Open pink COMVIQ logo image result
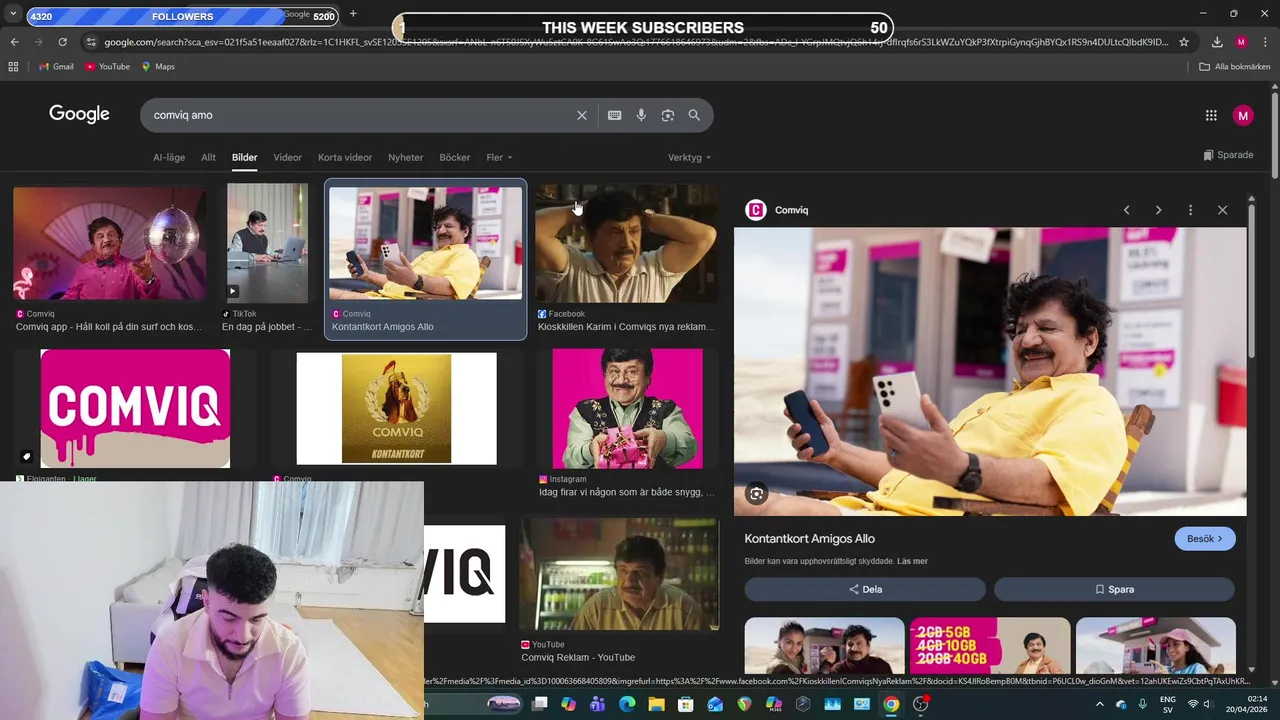The width and height of the screenshot is (1280, 720). coord(135,408)
